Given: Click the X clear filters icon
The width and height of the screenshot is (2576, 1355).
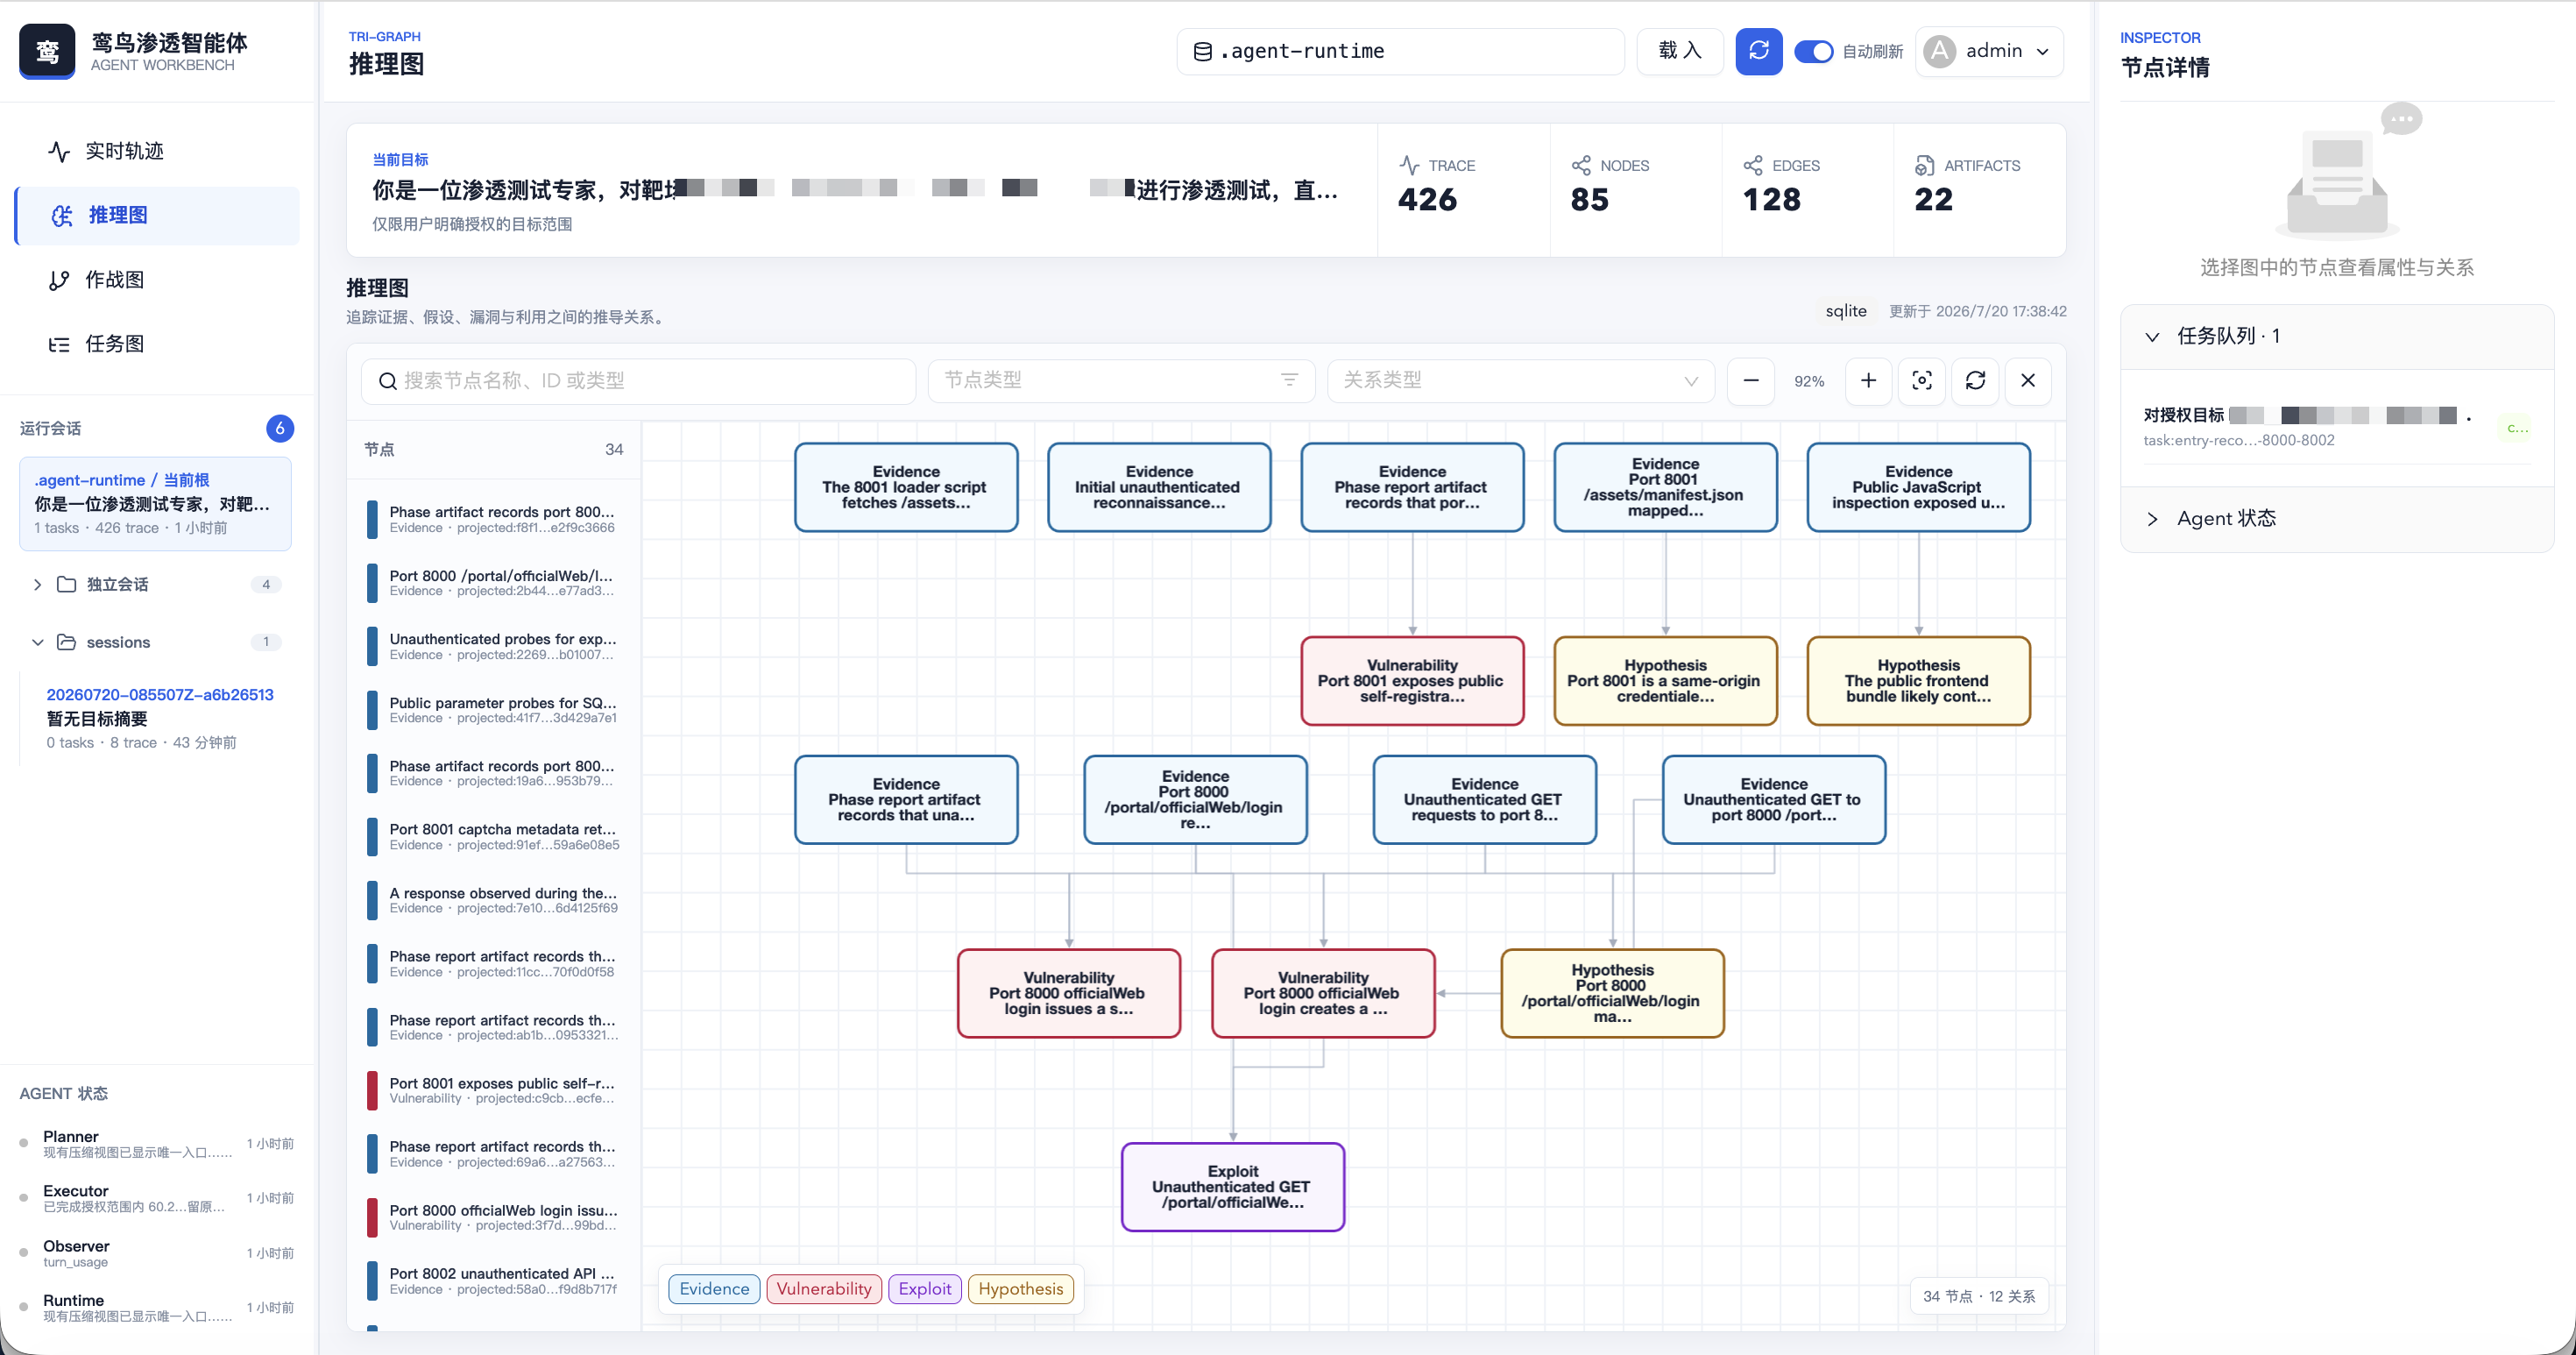Looking at the screenshot, I should coord(2027,381).
